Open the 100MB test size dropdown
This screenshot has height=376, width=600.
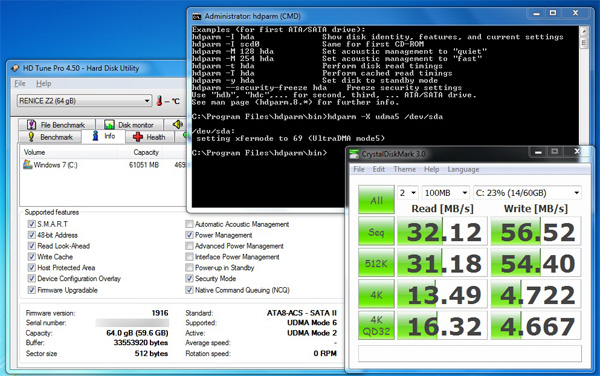(445, 193)
